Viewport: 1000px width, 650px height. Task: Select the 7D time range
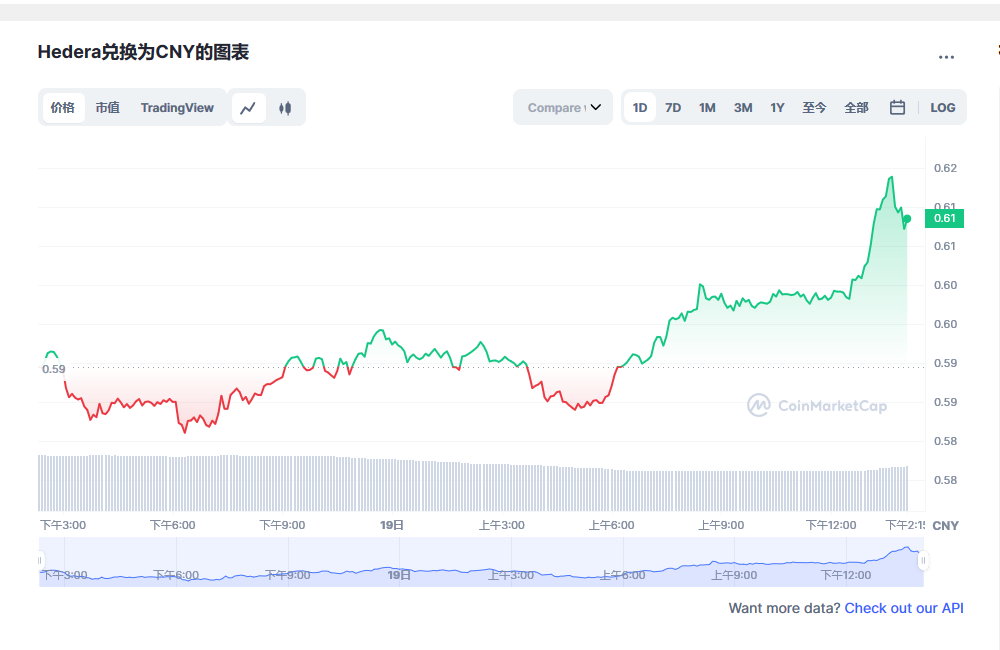[673, 108]
